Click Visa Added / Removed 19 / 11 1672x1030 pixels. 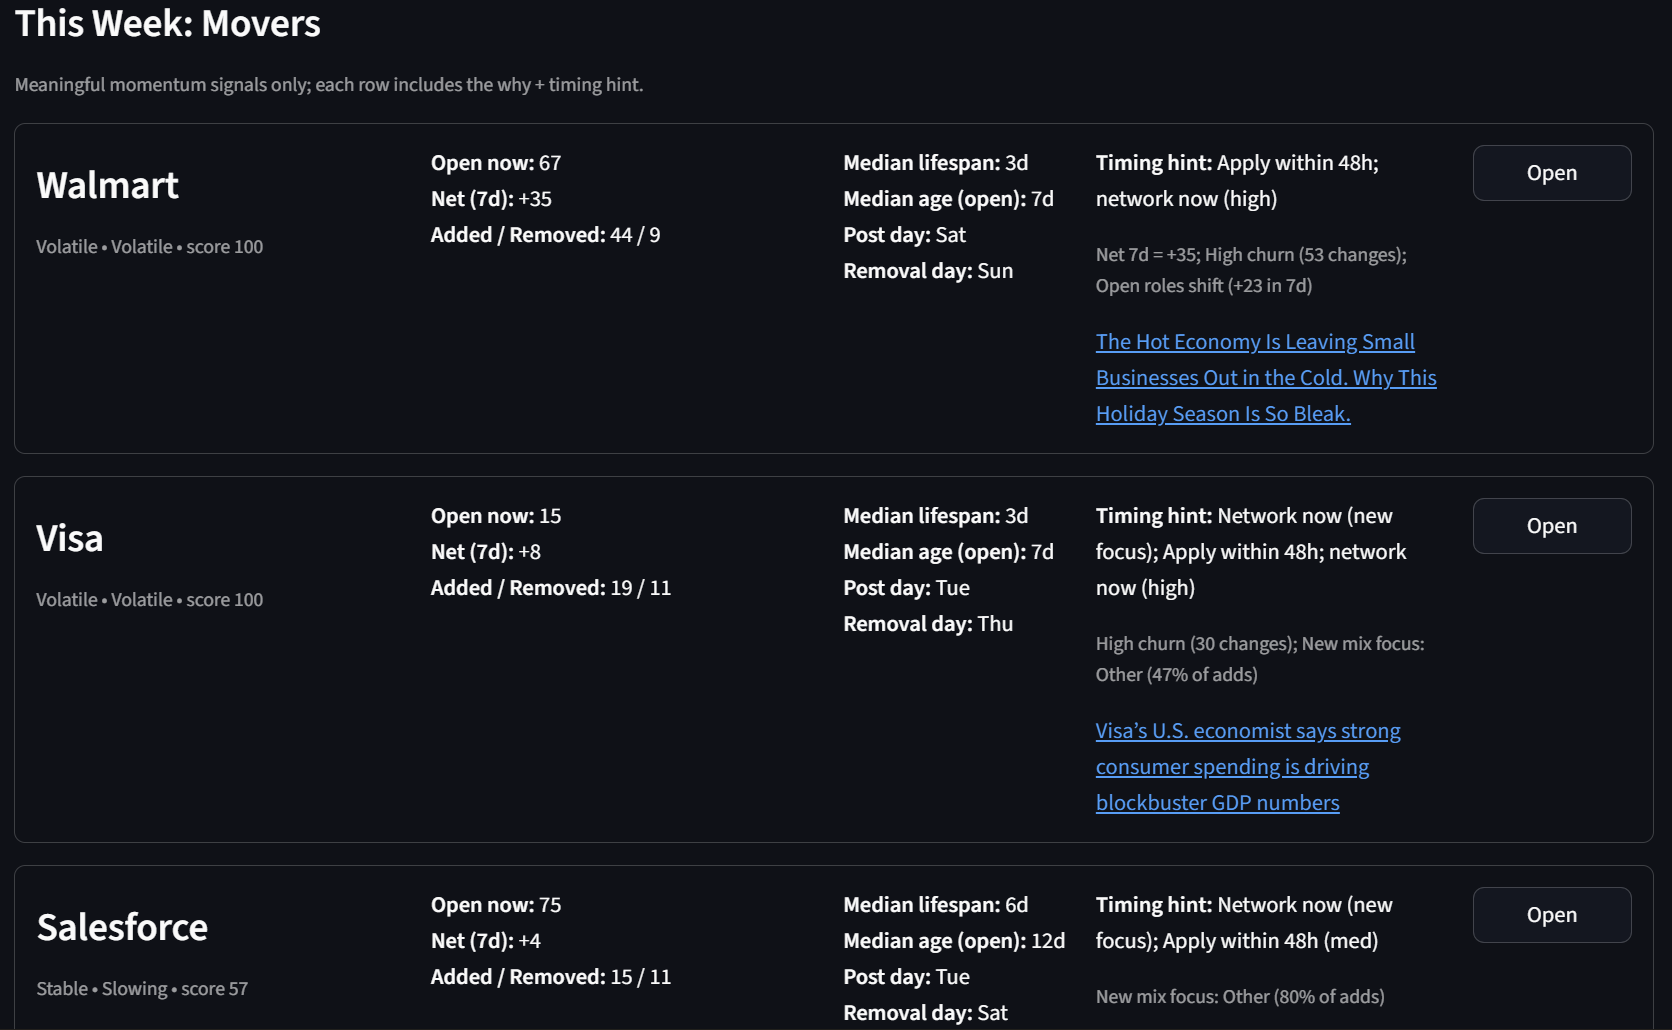pyautogui.click(x=551, y=588)
